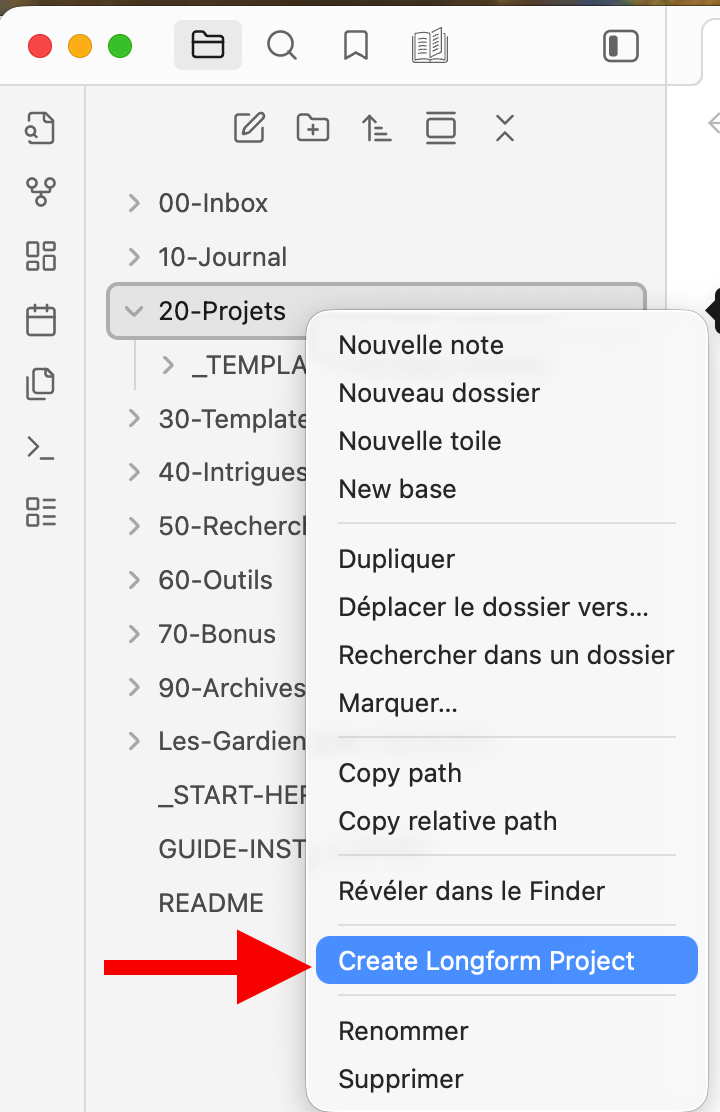
Task: Toggle the left sidebar visibility
Action: pos(621,46)
